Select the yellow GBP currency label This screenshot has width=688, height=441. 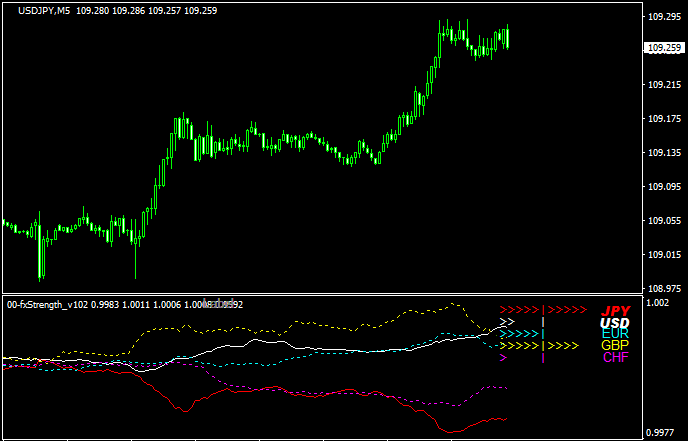615,346
